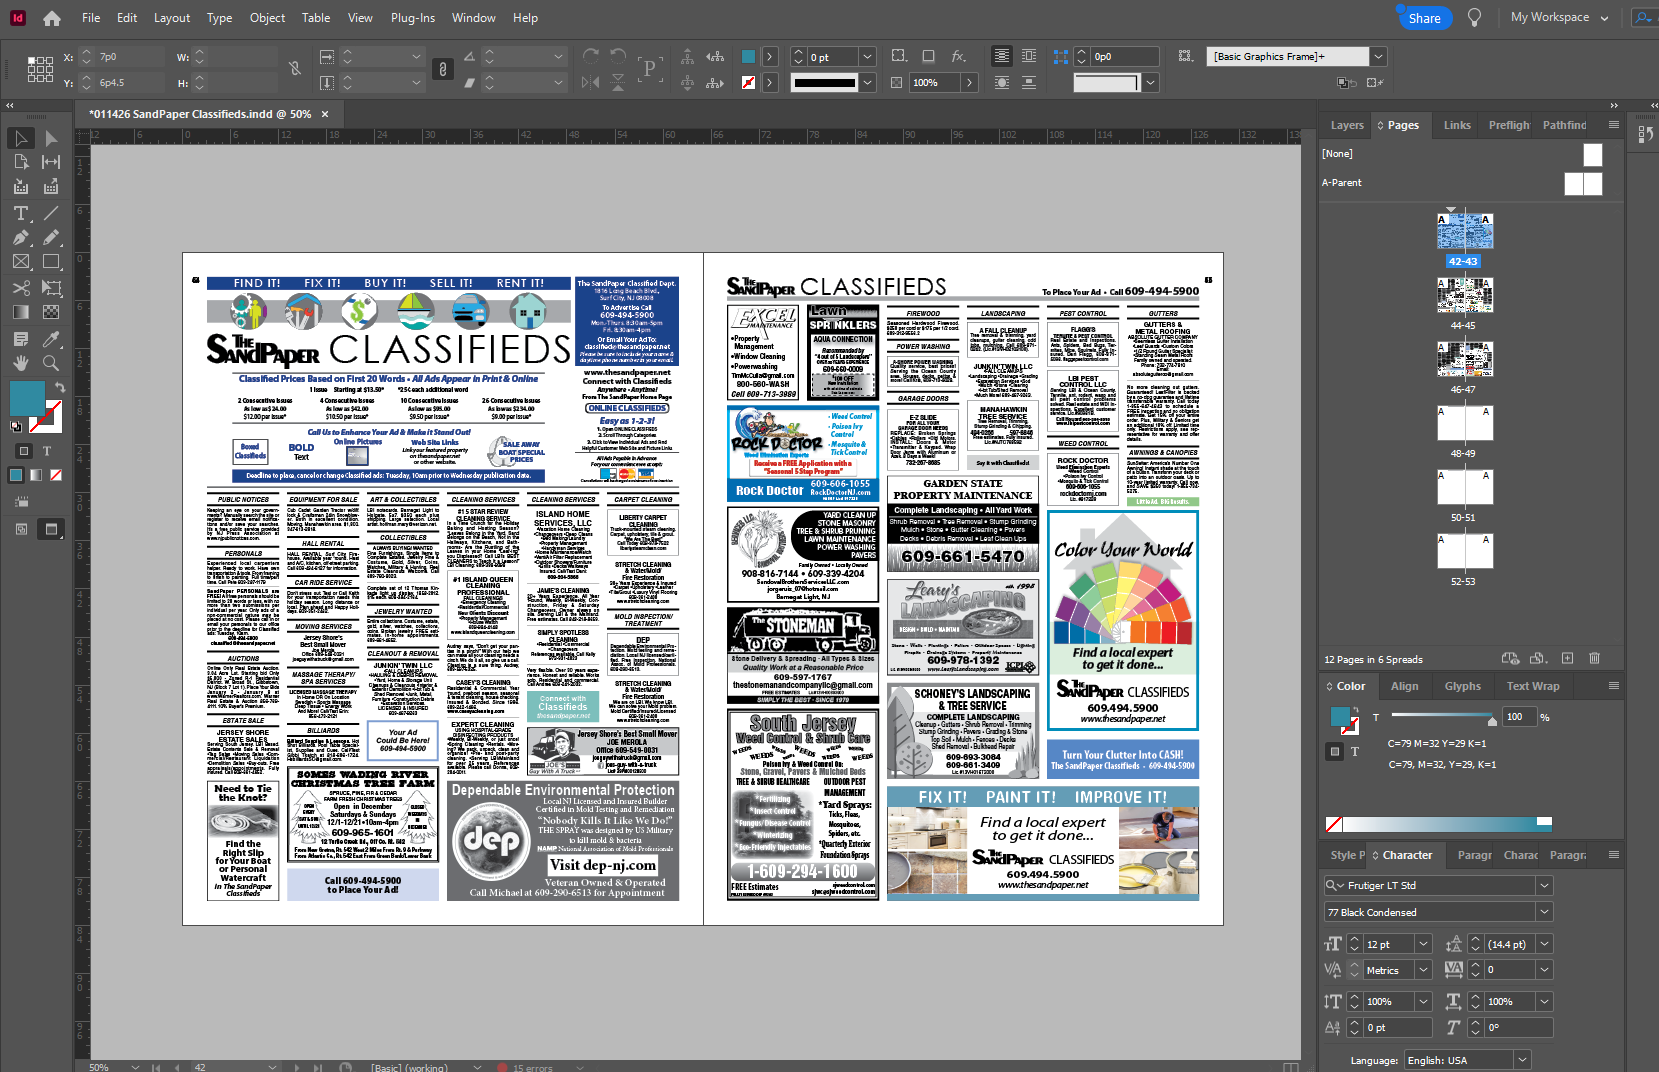Open the lightbulb Discover icon
The height and width of the screenshot is (1072, 1659).
1474,18
